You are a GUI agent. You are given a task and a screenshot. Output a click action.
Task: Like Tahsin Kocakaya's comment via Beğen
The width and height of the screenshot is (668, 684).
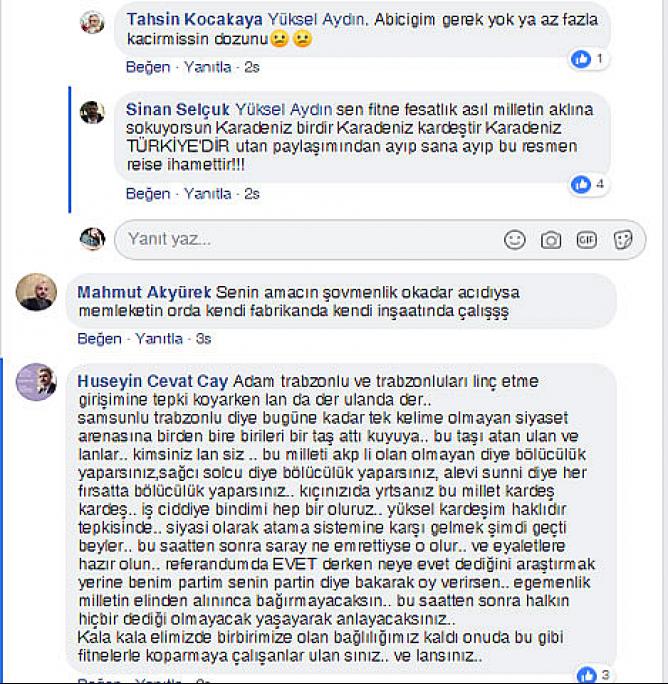[x=148, y=67]
